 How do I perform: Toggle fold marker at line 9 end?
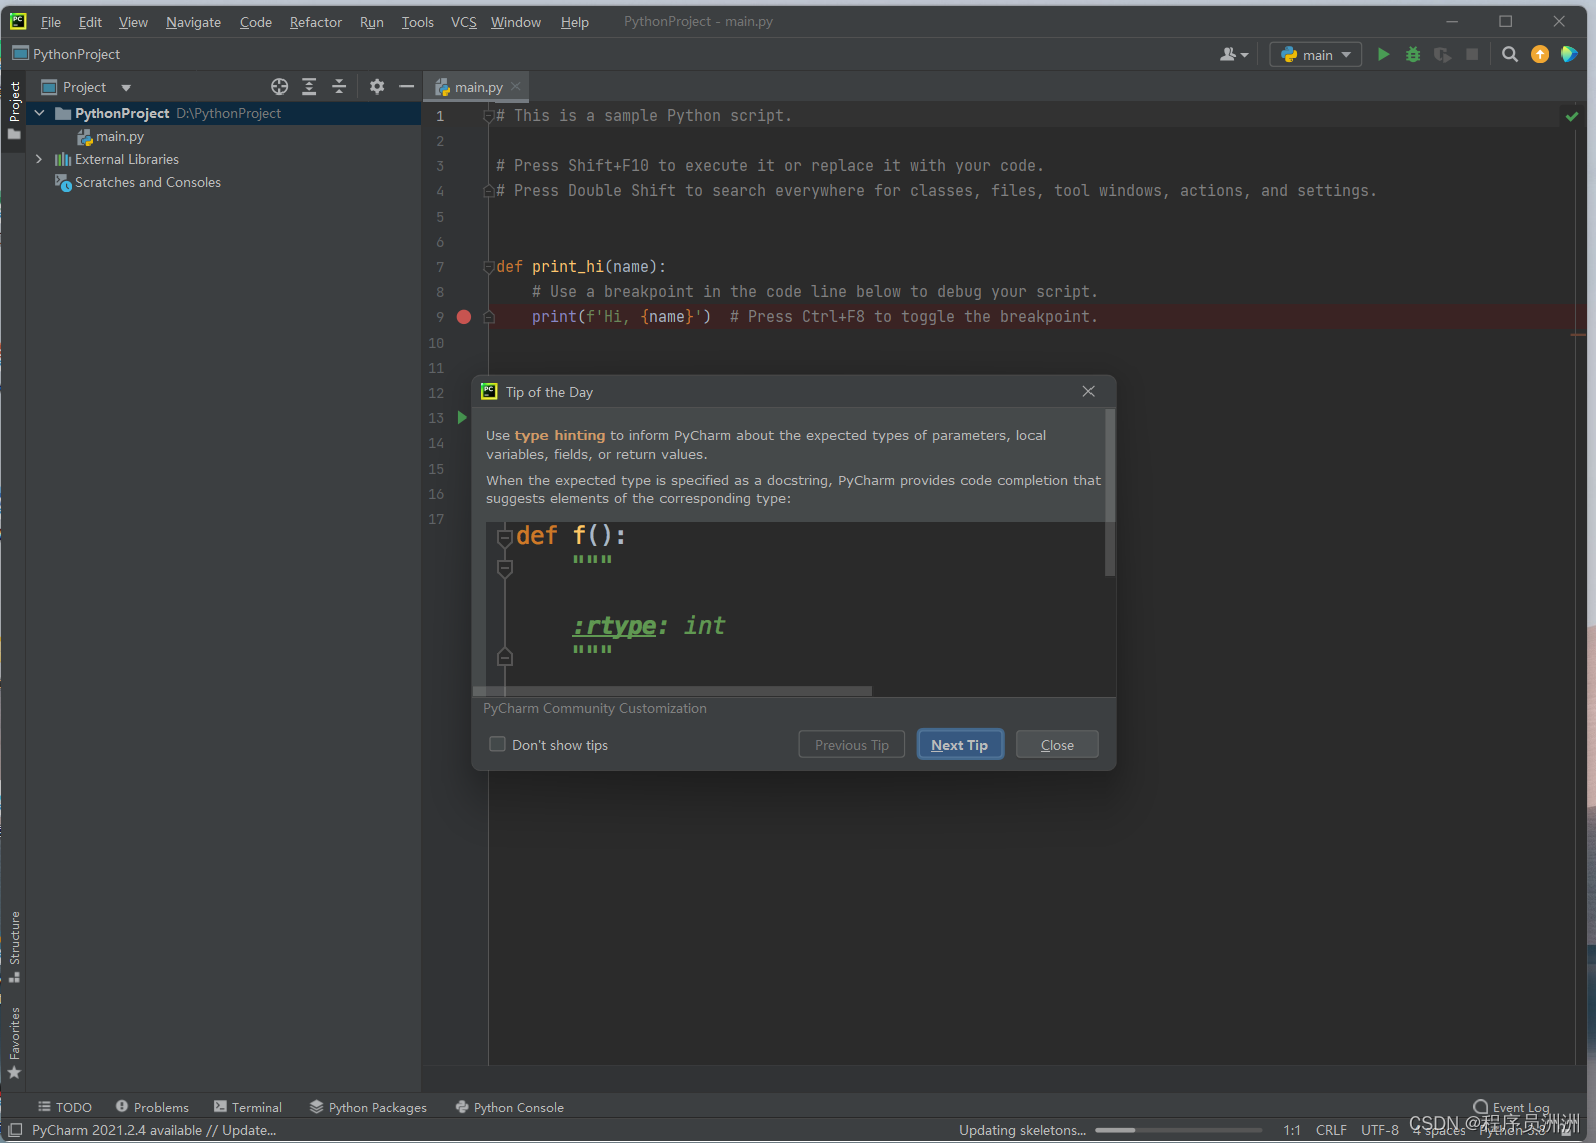488,317
